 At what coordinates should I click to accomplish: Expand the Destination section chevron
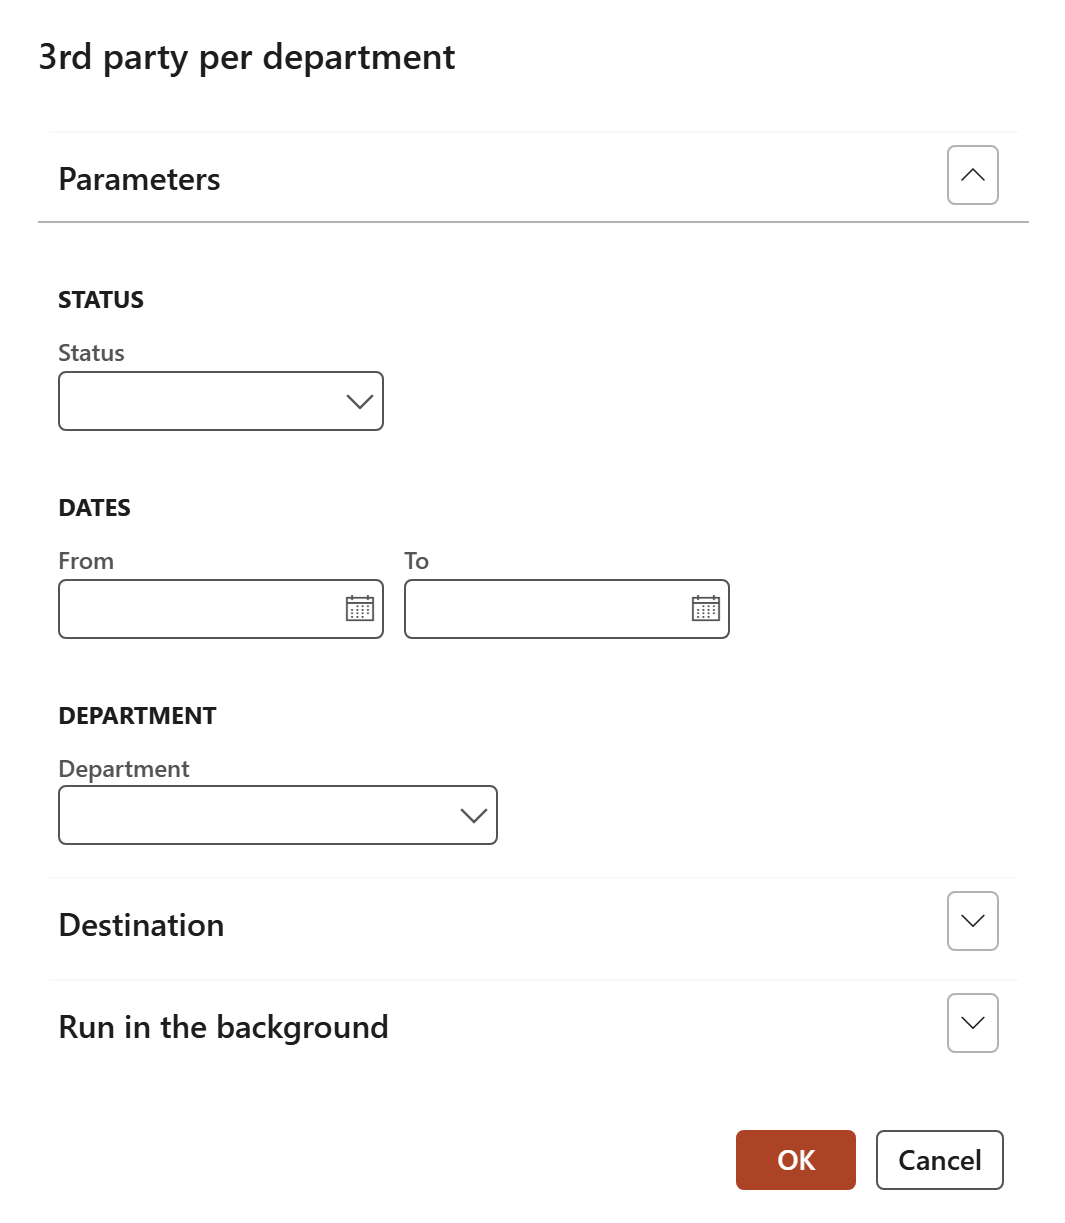pyautogui.click(x=972, y=921)
